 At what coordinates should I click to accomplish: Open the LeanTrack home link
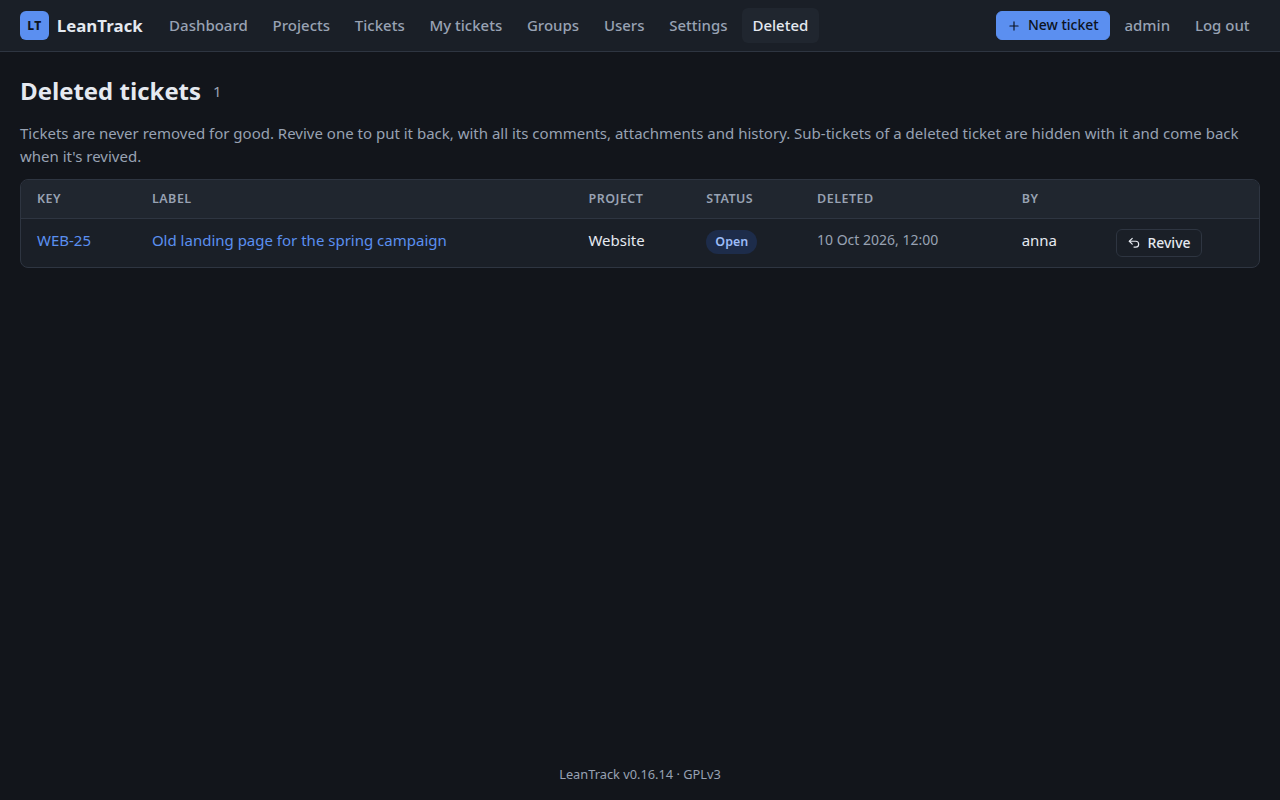tap(81, 26)
